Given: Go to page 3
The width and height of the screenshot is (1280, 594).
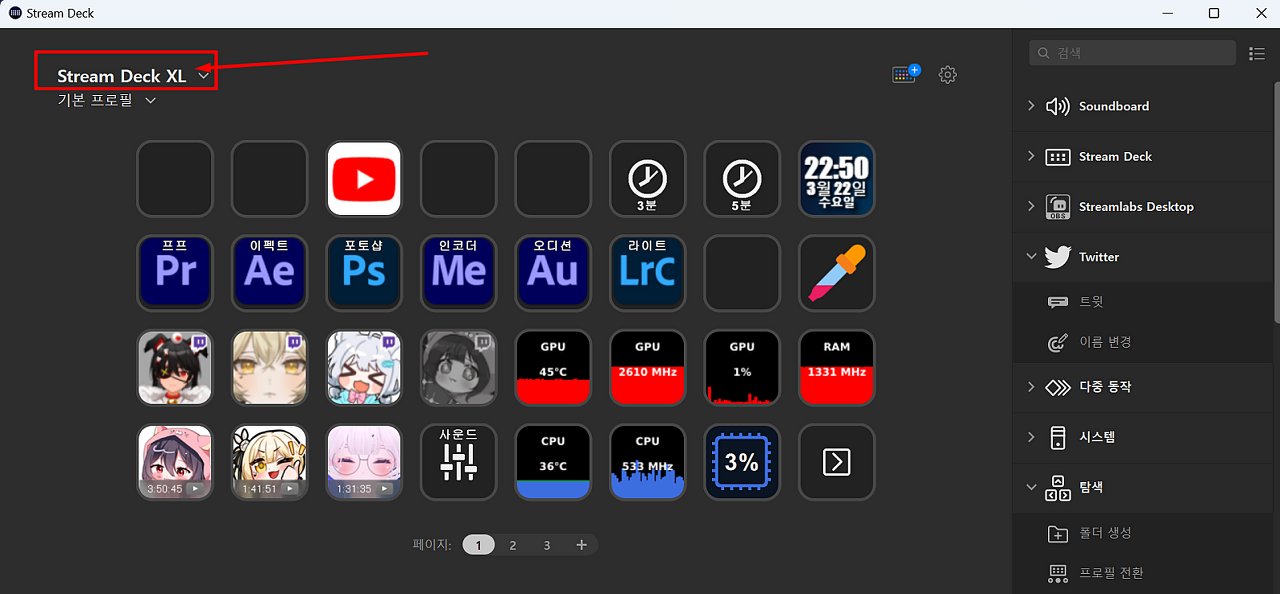Looking at the screenshot, I should (x=547, y=545).
